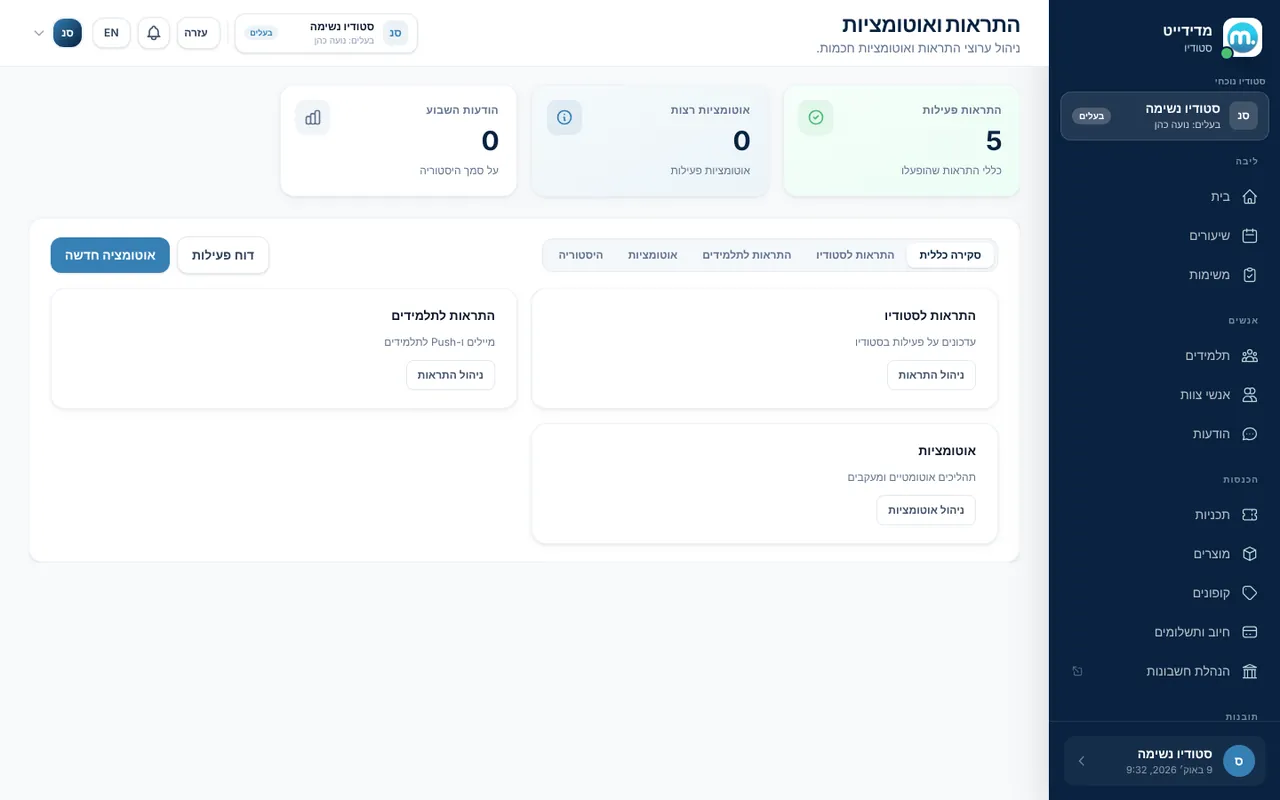Click the number 5 on התראות פעילות card

(x=993, y=141)
